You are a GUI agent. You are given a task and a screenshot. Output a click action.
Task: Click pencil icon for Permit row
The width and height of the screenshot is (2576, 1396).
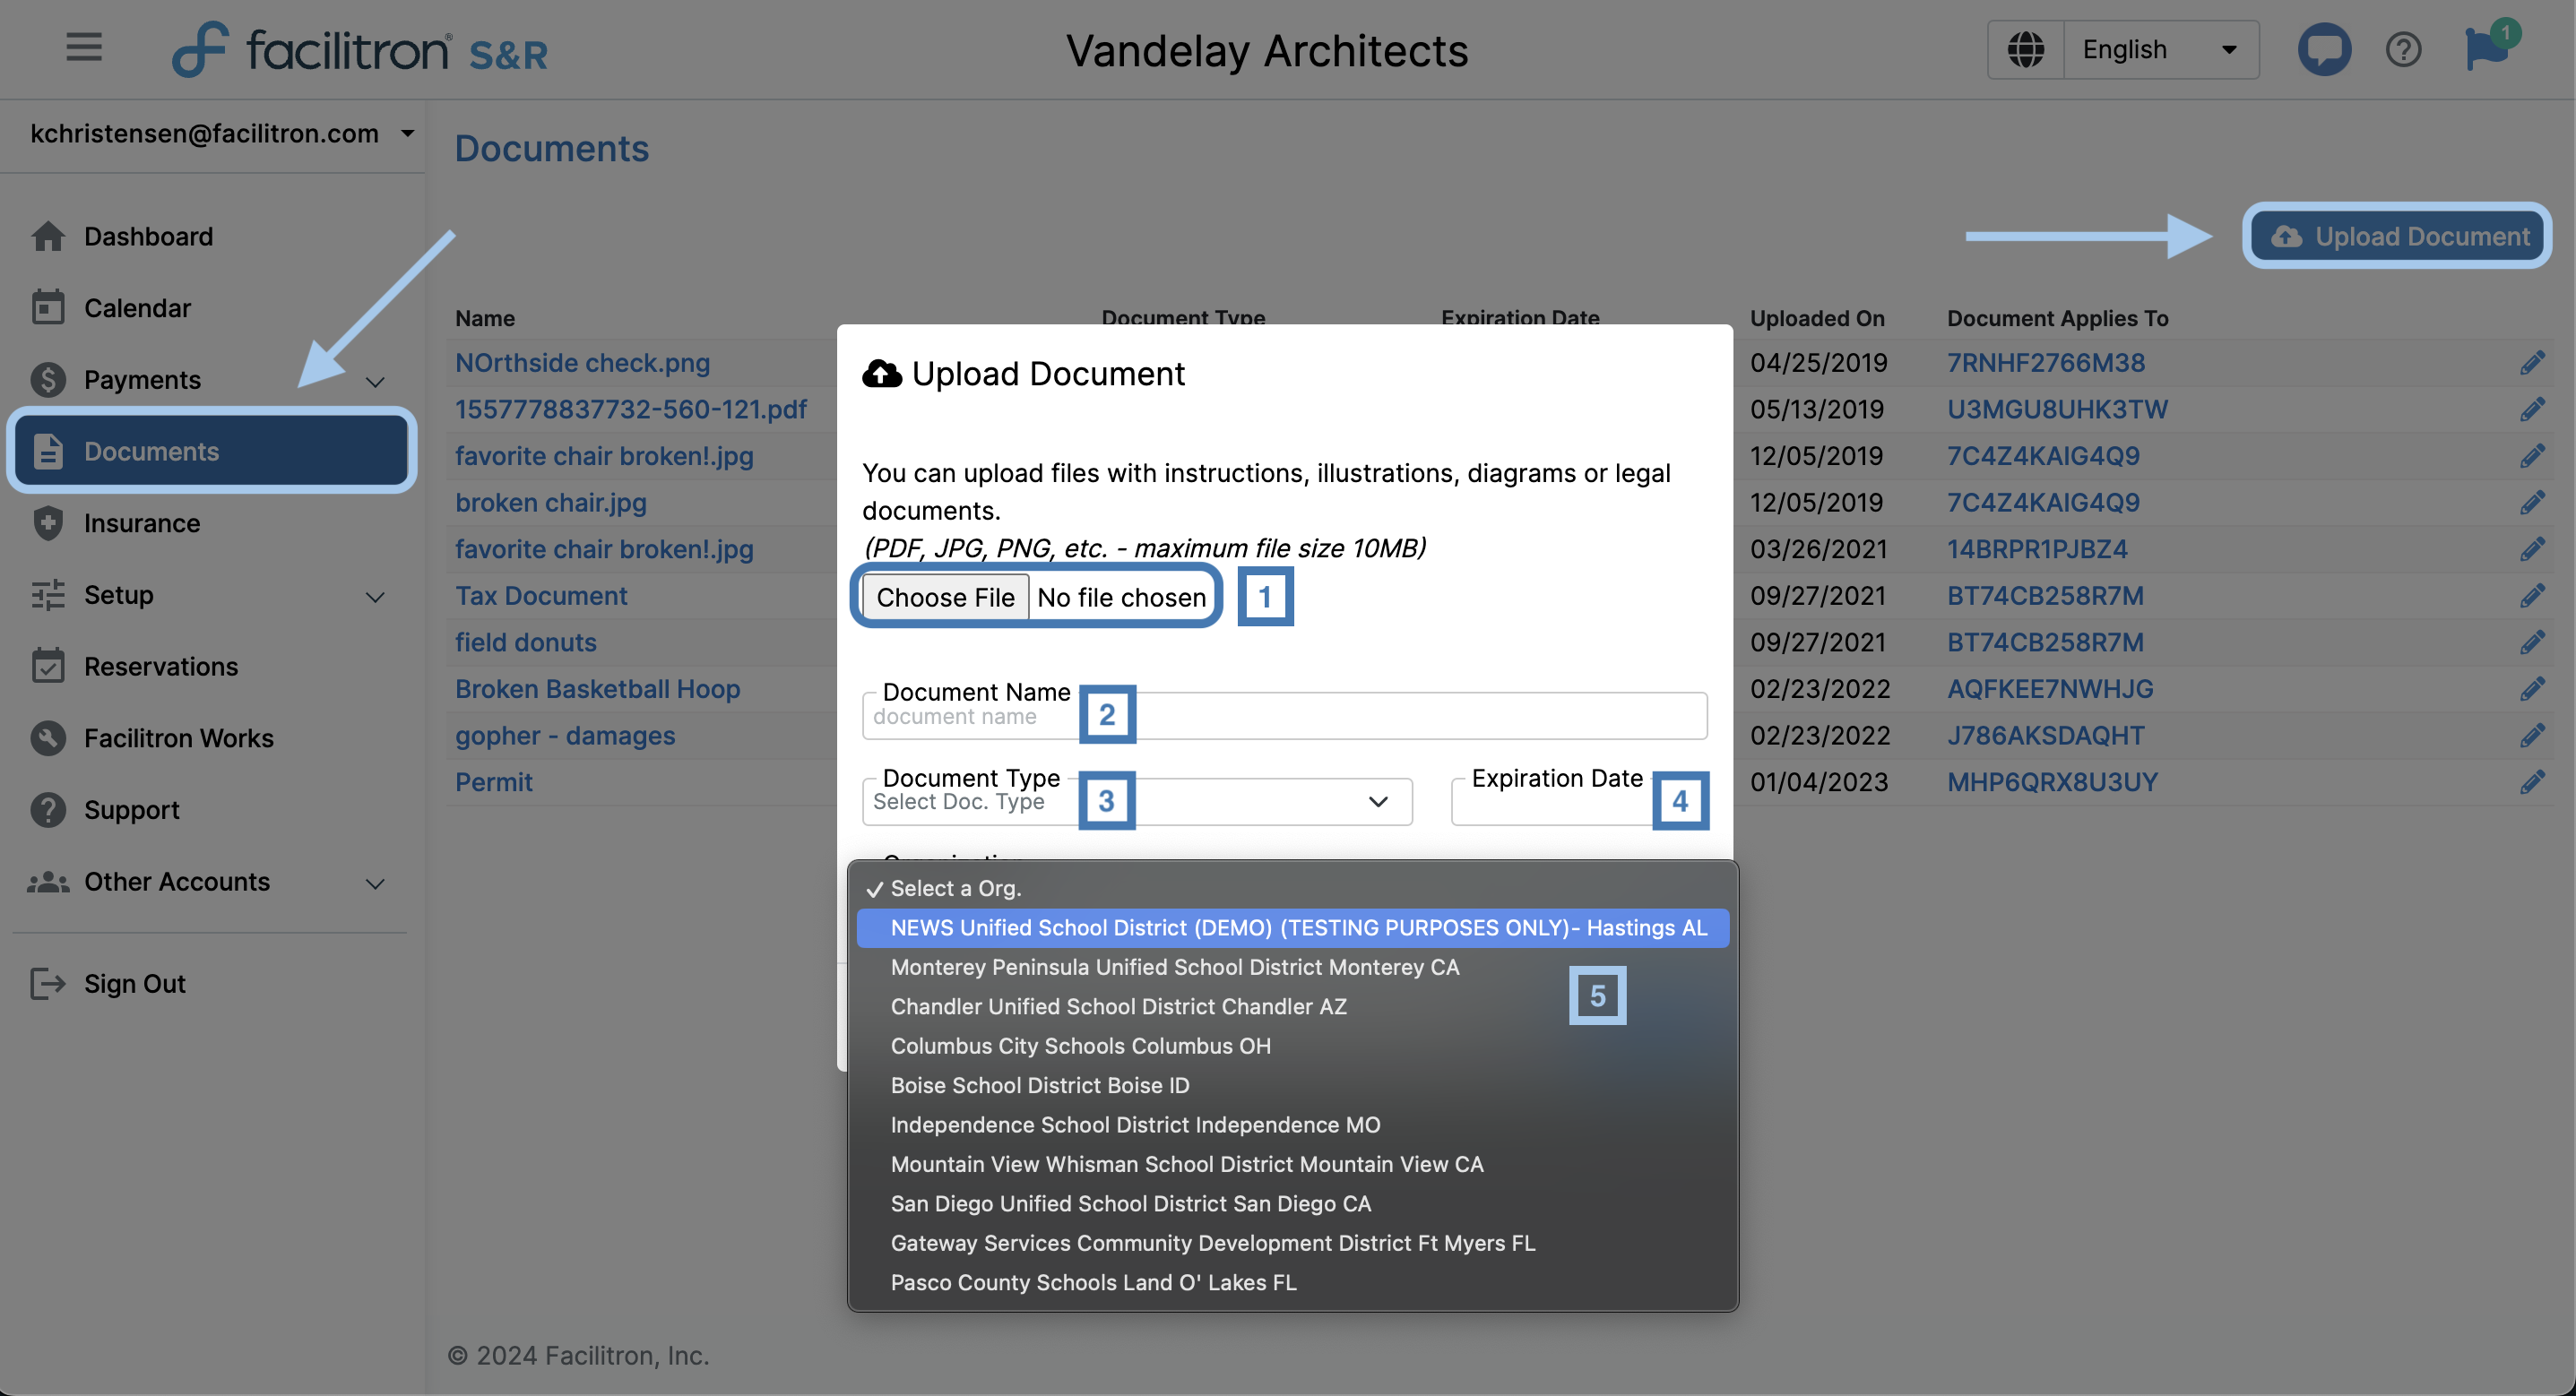[x=2531, y=782]
